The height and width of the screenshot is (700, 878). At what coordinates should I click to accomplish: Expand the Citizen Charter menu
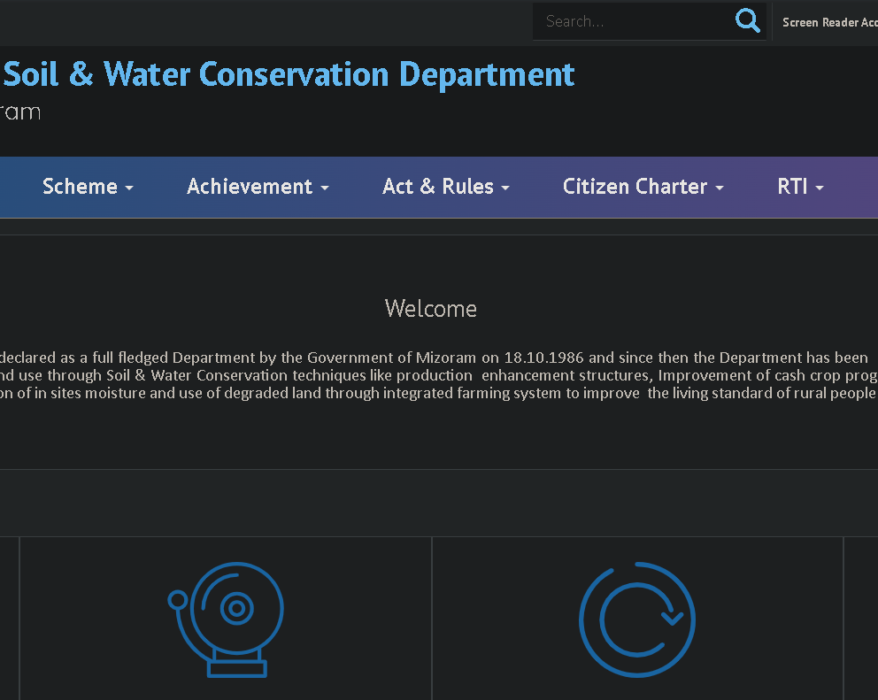coord(643,186)
